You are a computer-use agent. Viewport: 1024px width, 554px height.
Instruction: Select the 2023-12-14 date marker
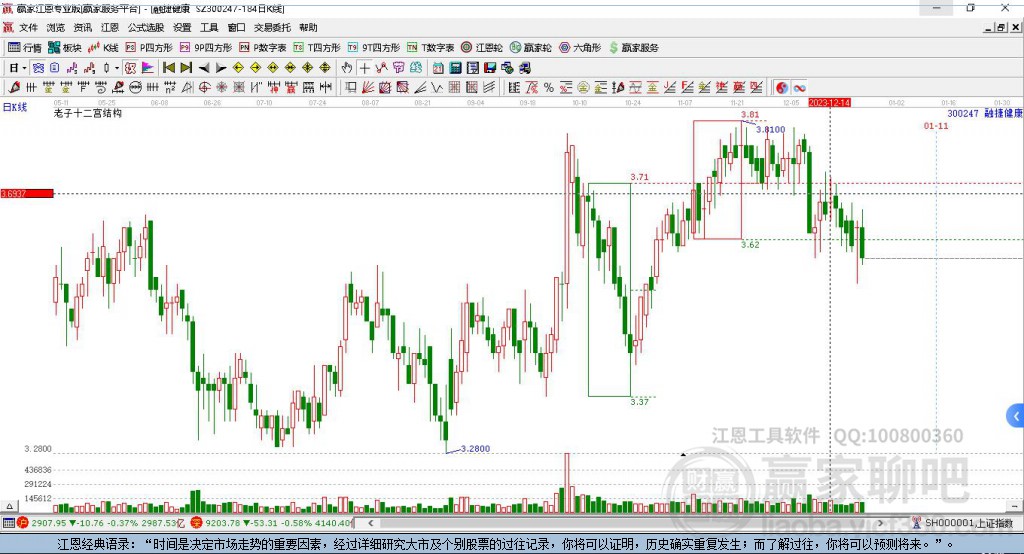coord(829,103)
